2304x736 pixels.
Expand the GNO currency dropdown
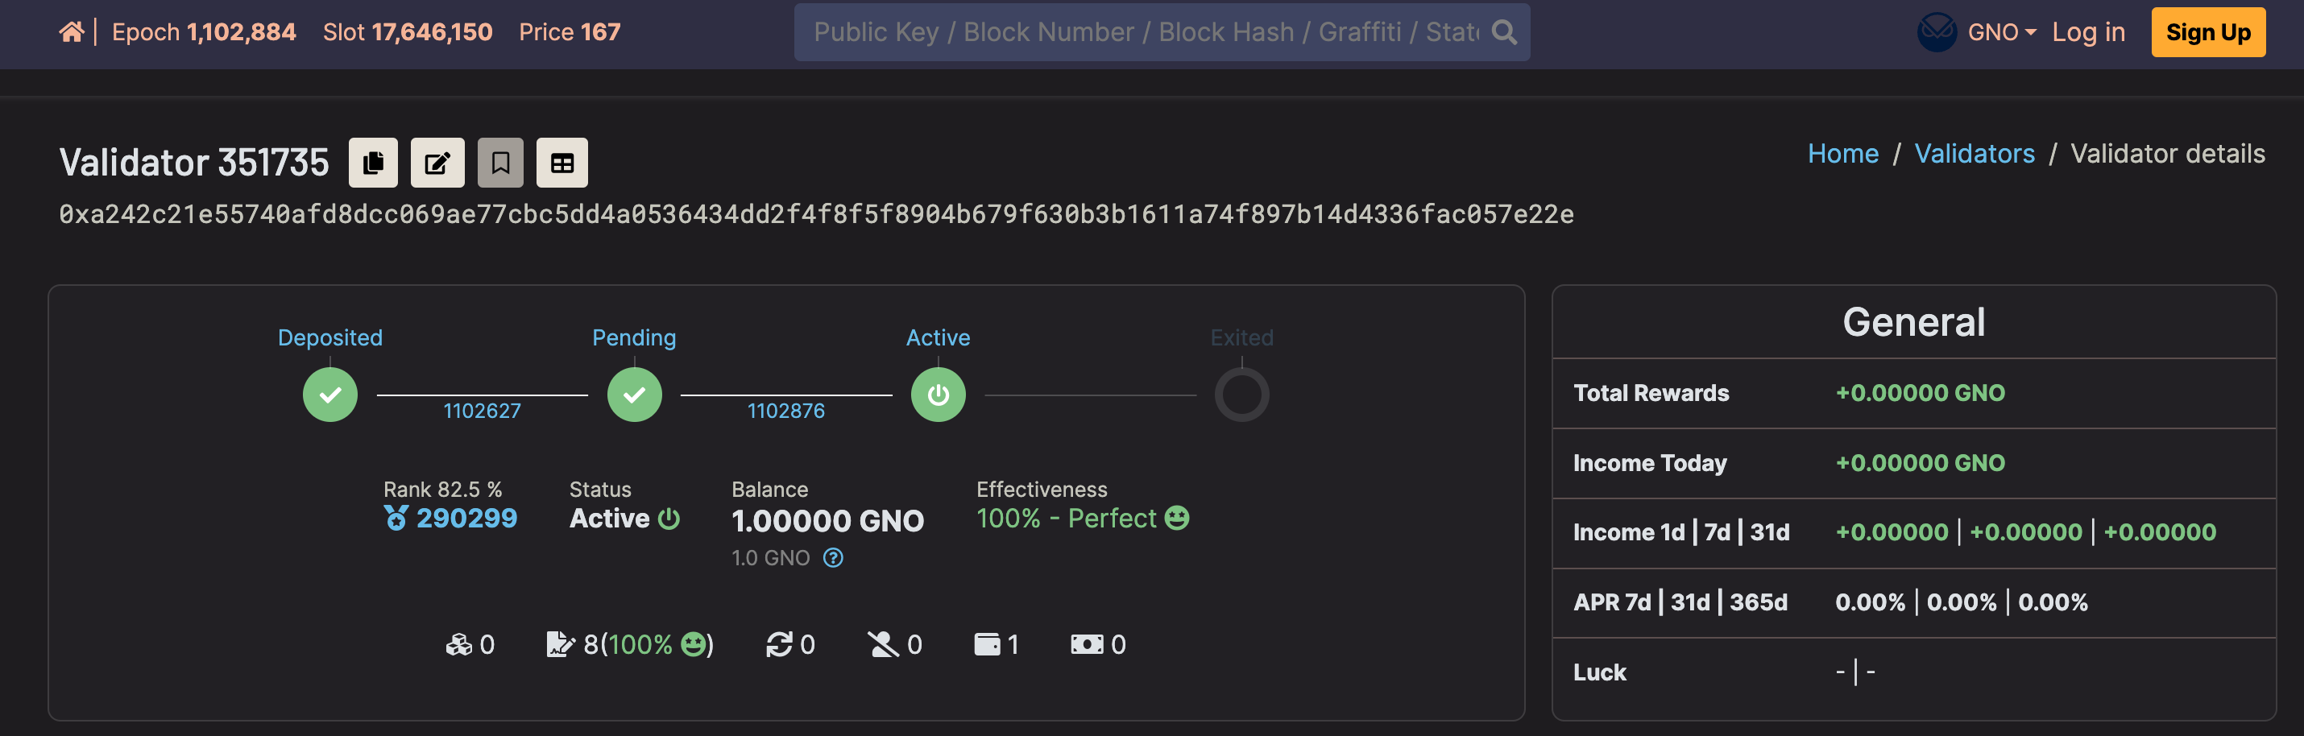coord(2001,32)
